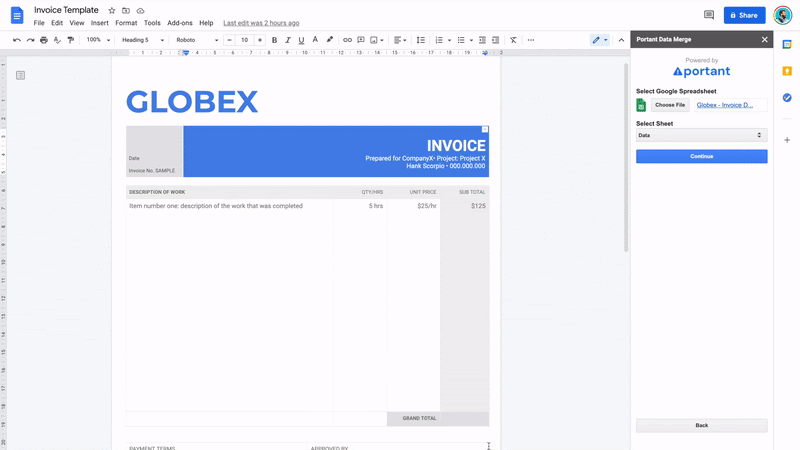This screenshot has width=800, height=450.
Task: Click the Choose File button
Action: [x=670, y=105]
